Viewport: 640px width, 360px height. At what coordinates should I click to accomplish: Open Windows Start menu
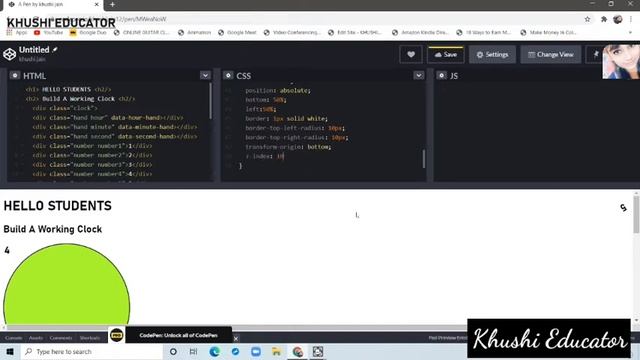[x=10, y=351]
